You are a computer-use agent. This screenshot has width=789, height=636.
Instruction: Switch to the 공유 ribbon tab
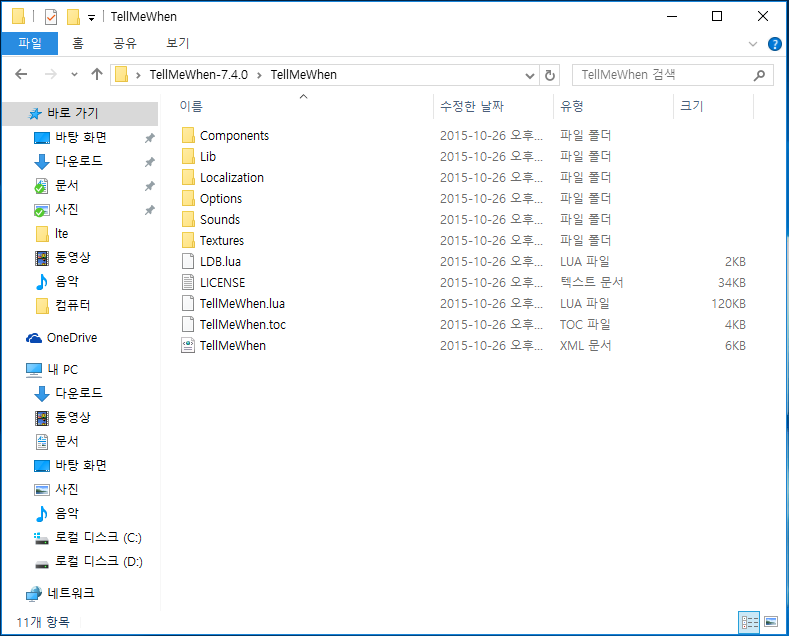point(125,43)
